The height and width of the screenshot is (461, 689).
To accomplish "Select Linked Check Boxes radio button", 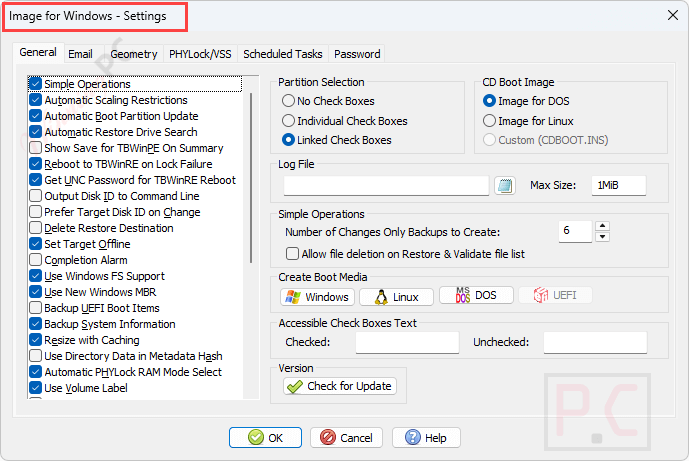I will [x=288, y=140].
